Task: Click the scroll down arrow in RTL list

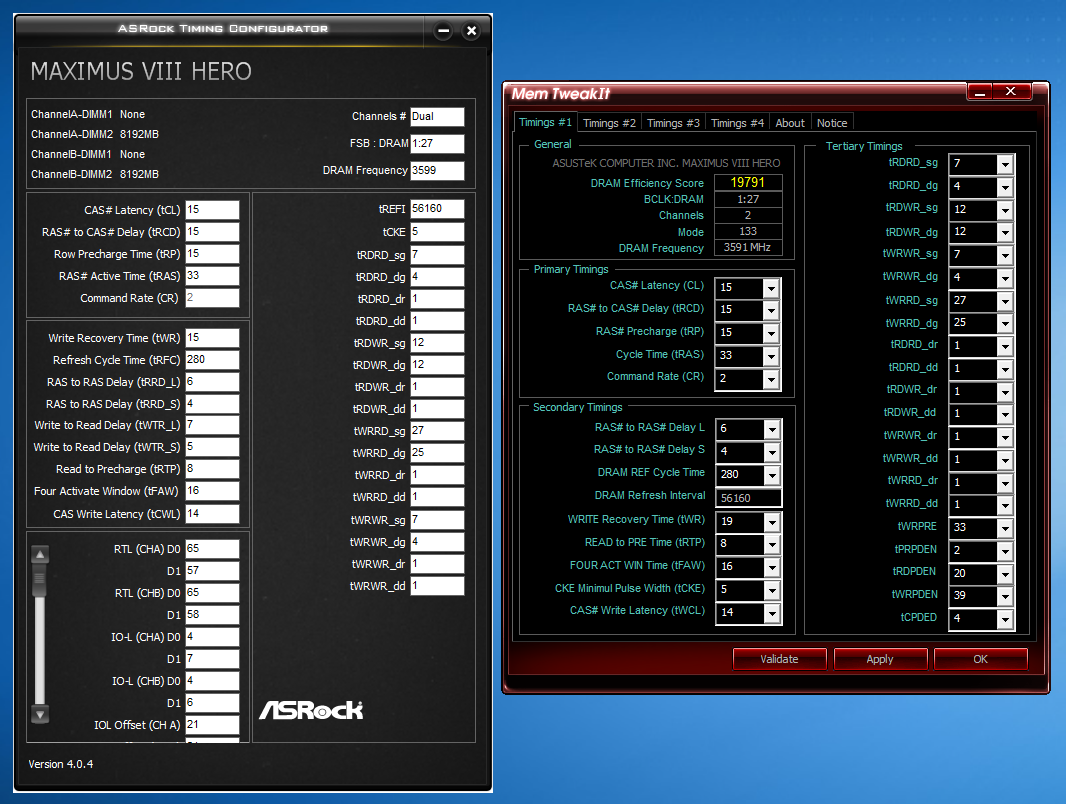Action: point(40,714)
